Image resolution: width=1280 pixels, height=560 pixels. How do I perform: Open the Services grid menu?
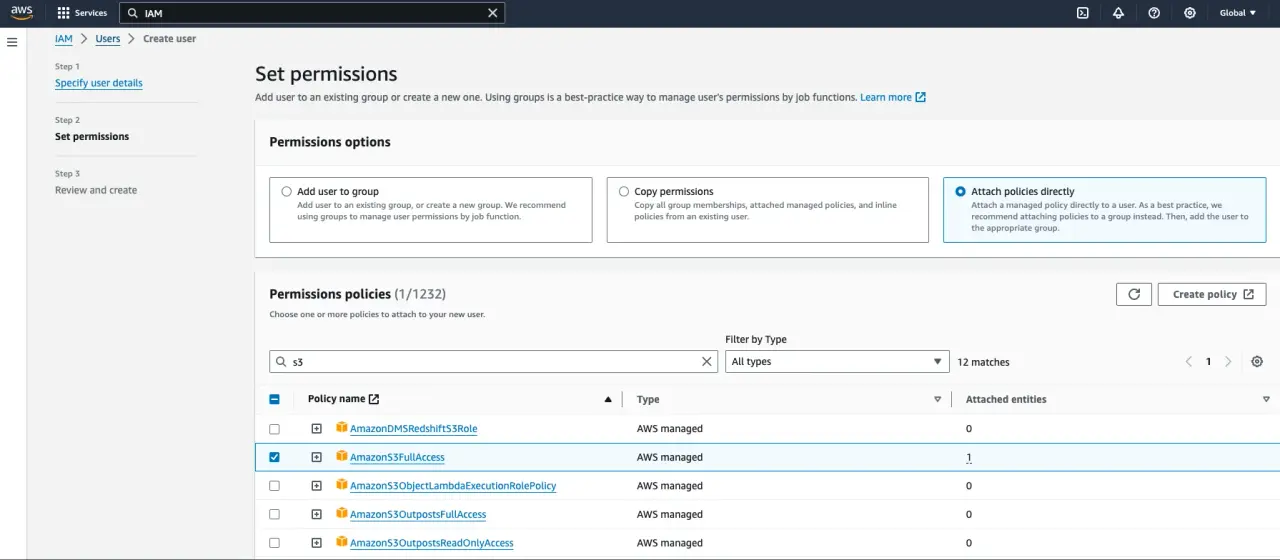pyautogui.click(x=82, y=13)
